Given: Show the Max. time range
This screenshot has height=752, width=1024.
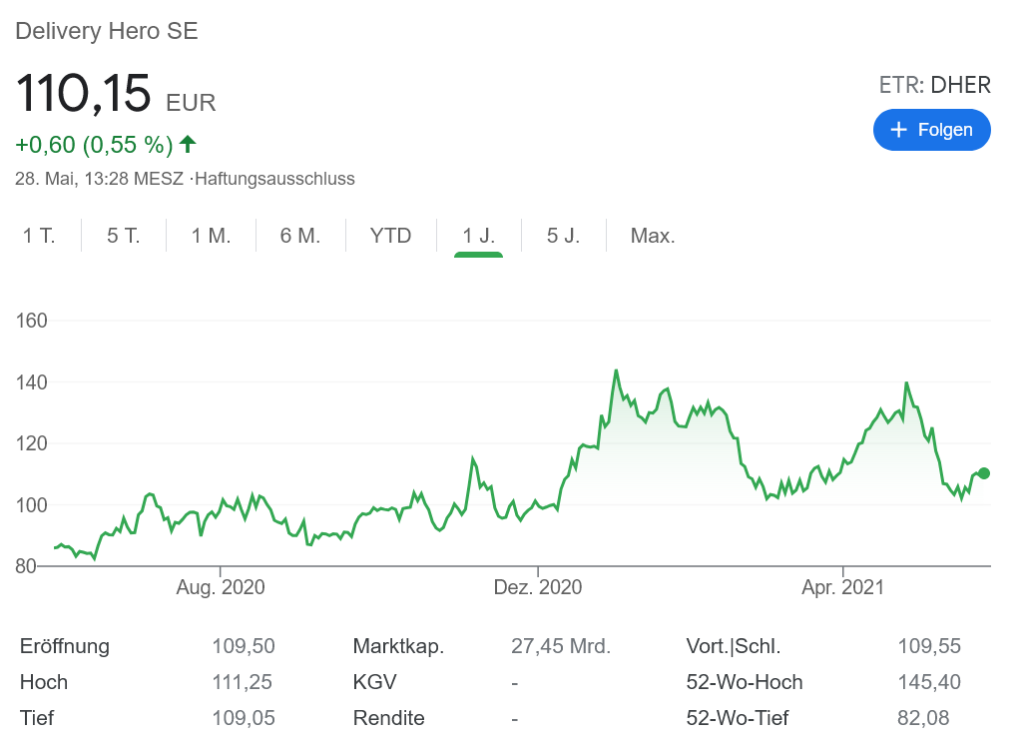Looking at the screenshot, I should [x=652, y=236].
